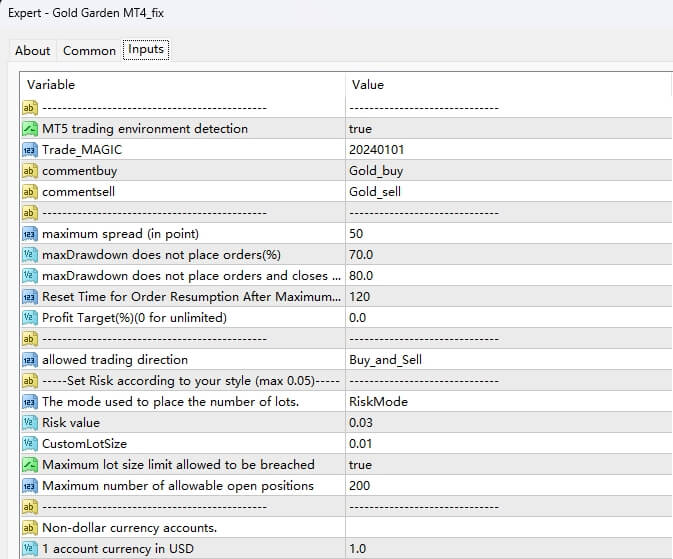
Task: Edit the Reset Time value 120
Action: (x=359, y=296)
